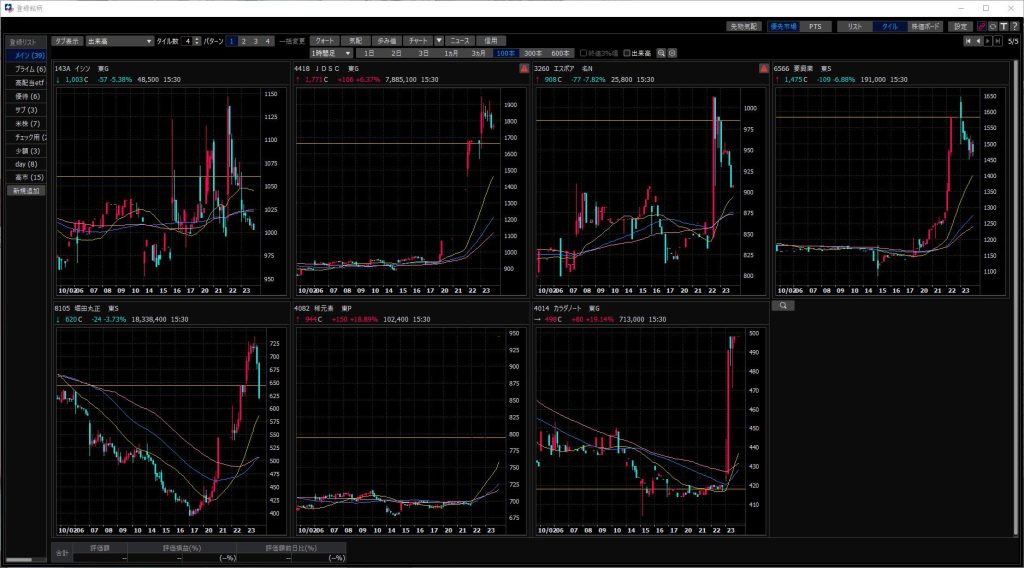The width and height of the screenshot is (1024, 568).
Task: Open 設定 settings button
Action: click(x=960, y=26)
